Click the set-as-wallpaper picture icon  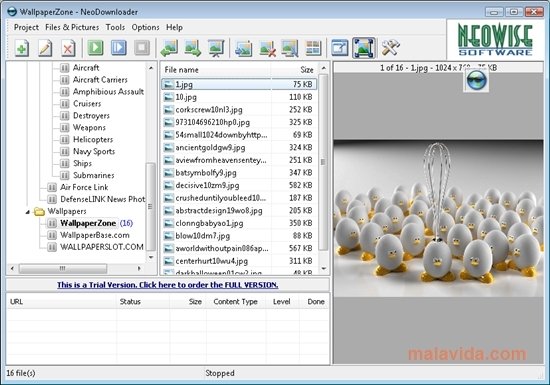pyautogui.click(x=244, y=48)
